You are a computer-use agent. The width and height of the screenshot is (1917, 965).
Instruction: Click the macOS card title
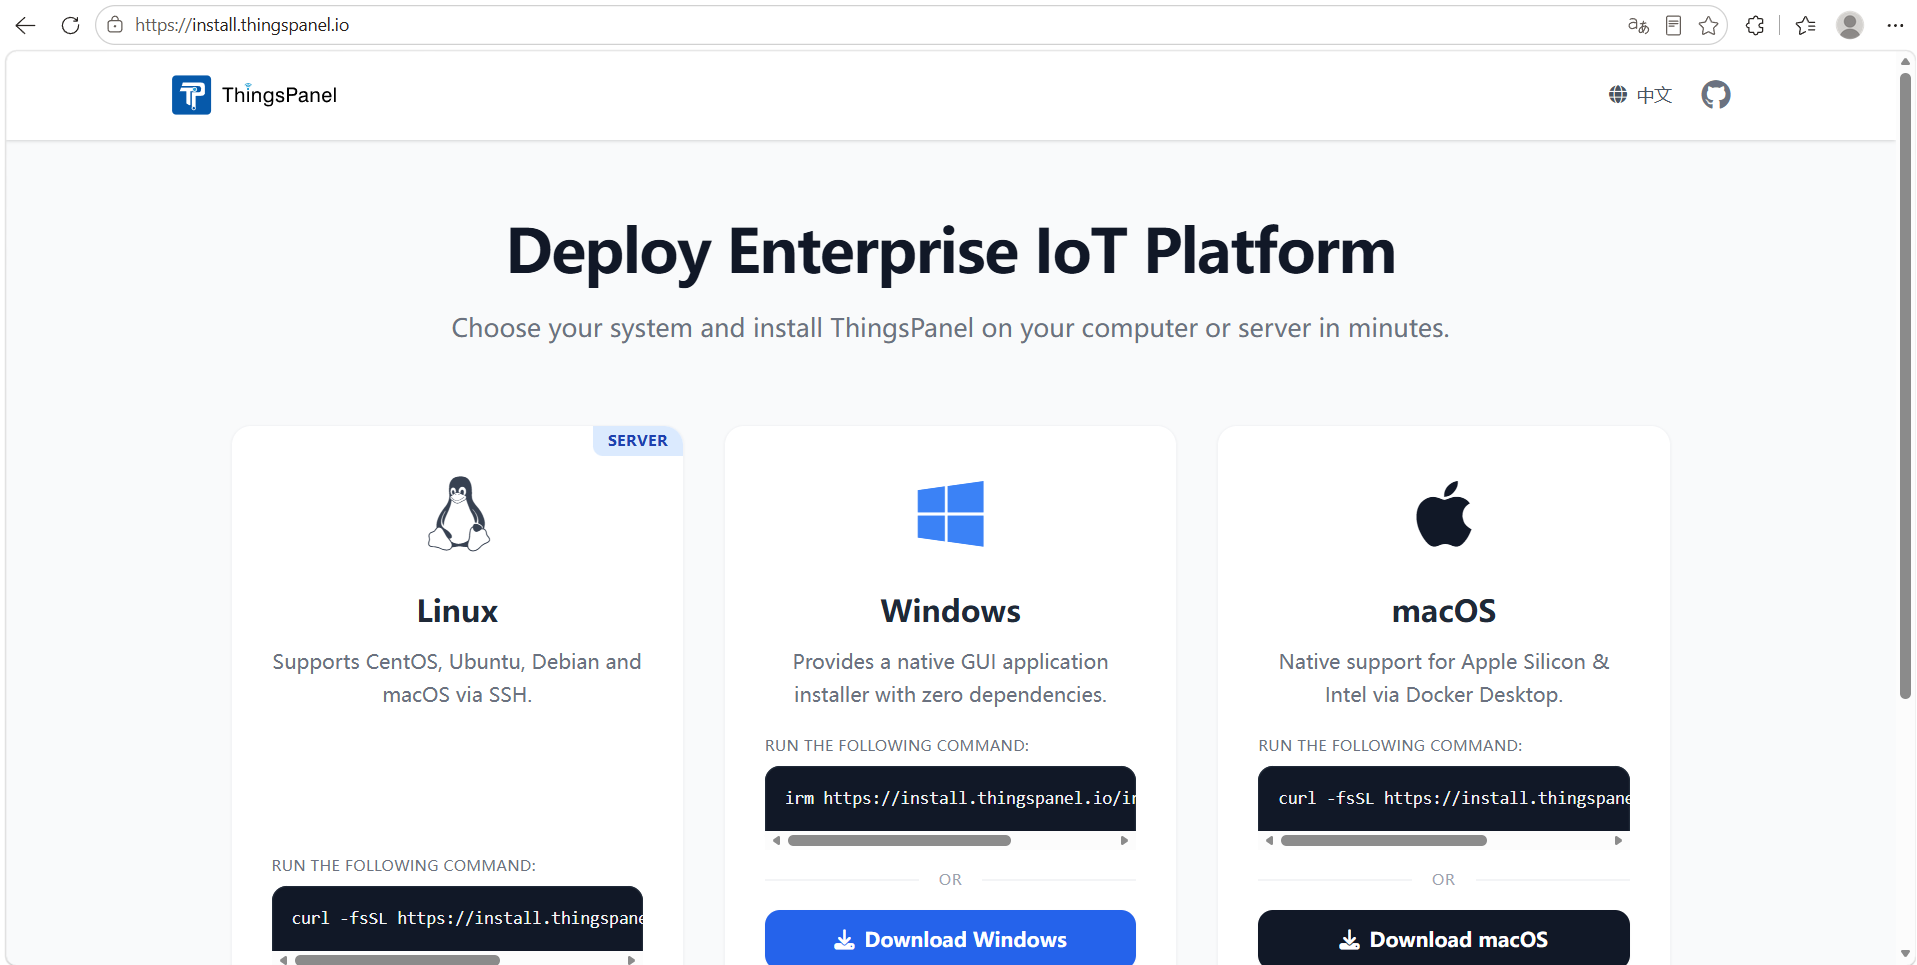pyautogui.click(x=1444, y=611)
